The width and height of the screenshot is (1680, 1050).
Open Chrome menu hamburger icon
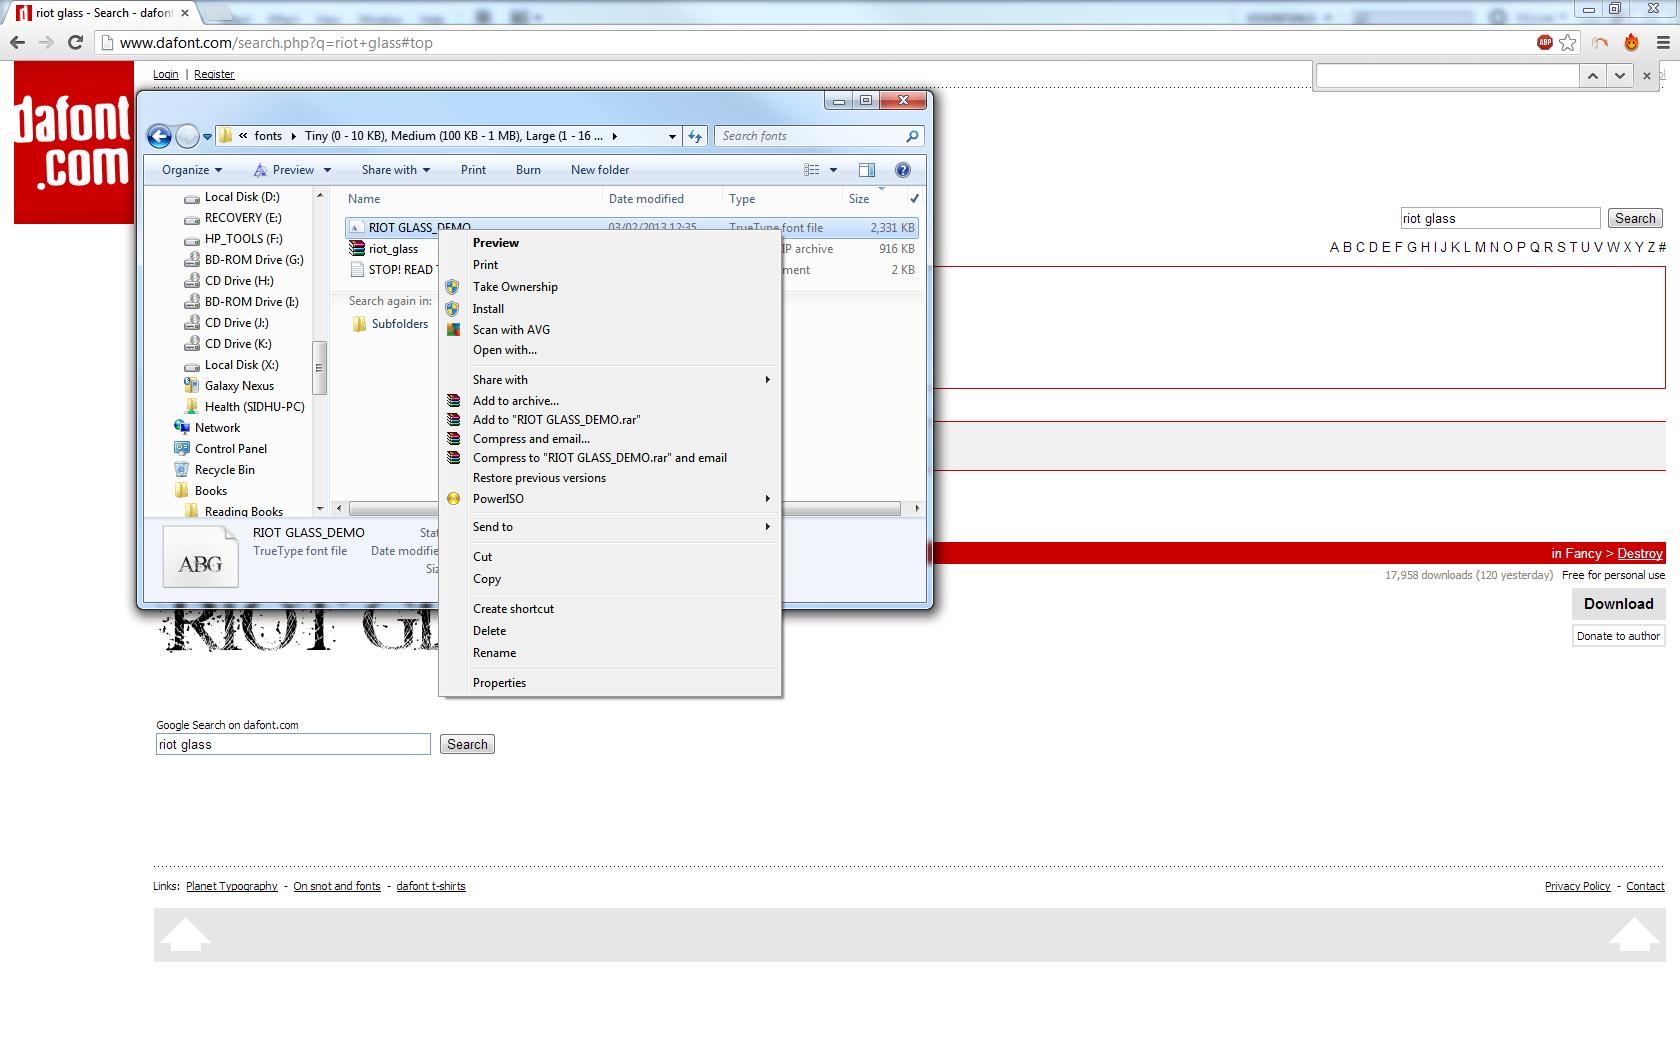[1664, 43]
